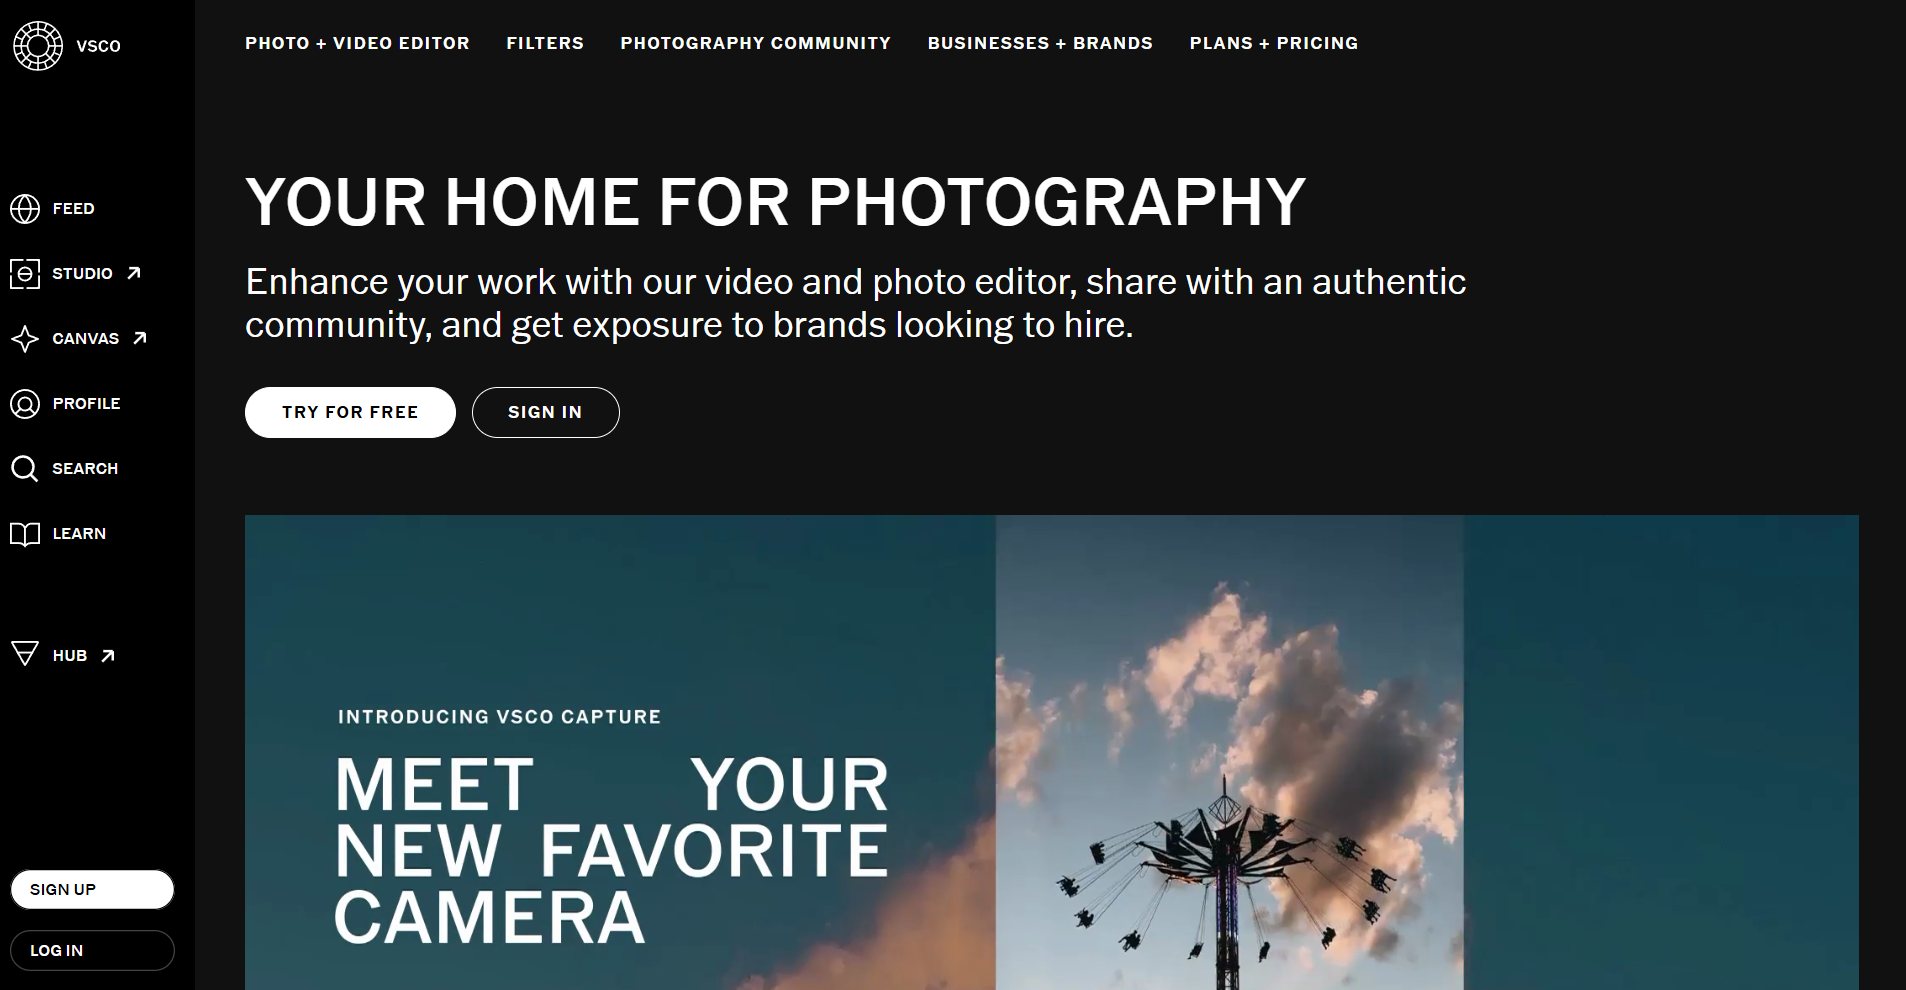The height and width of the screenshot is (990, 1906).
Task: Open the Studio icon in the sidebar
Action: click(25, 274)
